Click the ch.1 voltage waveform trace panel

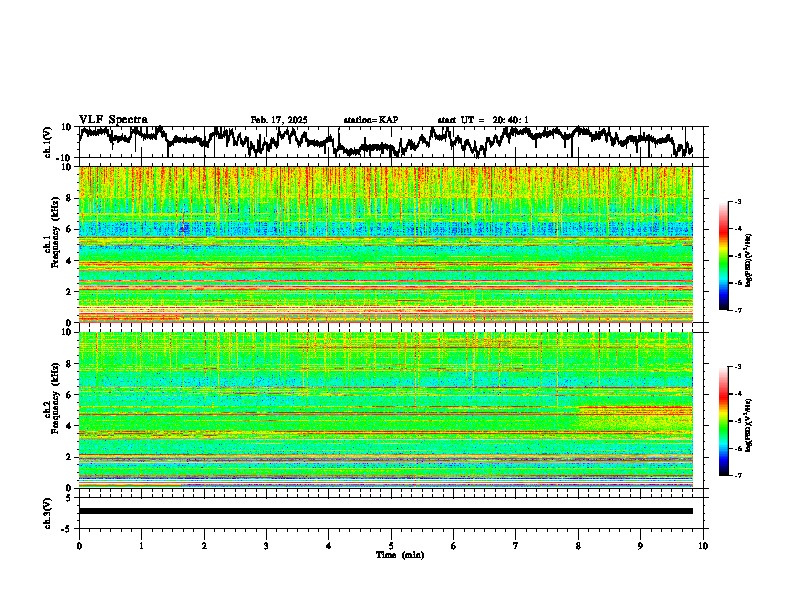(391, 142)
